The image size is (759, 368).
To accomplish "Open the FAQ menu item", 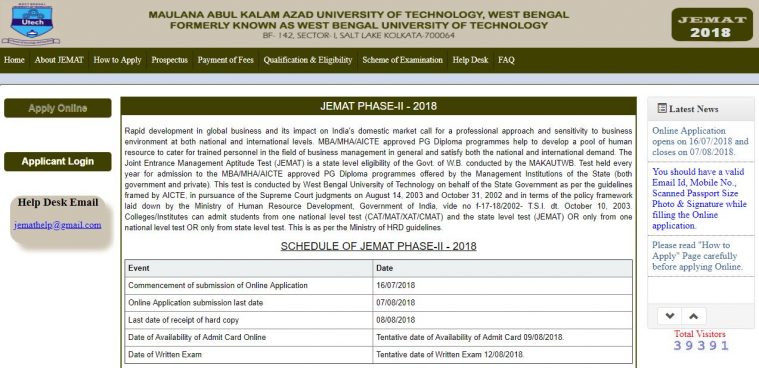I will 506,60.
